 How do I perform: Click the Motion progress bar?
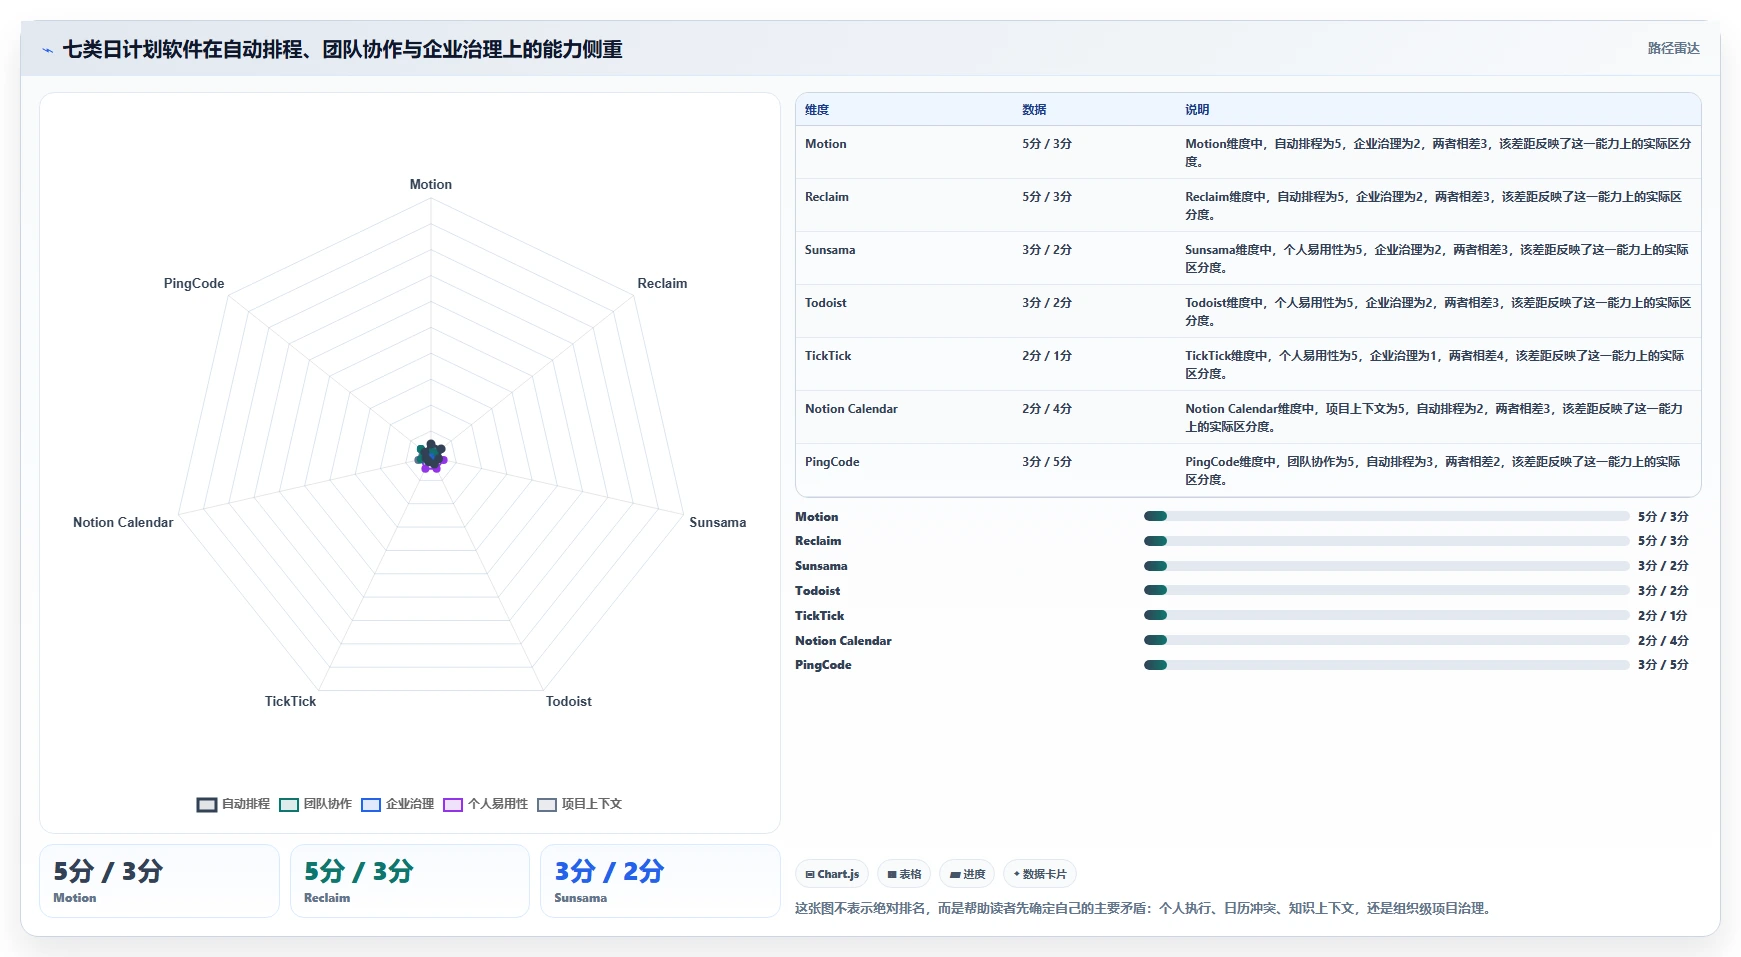[x=1386, y=516]
